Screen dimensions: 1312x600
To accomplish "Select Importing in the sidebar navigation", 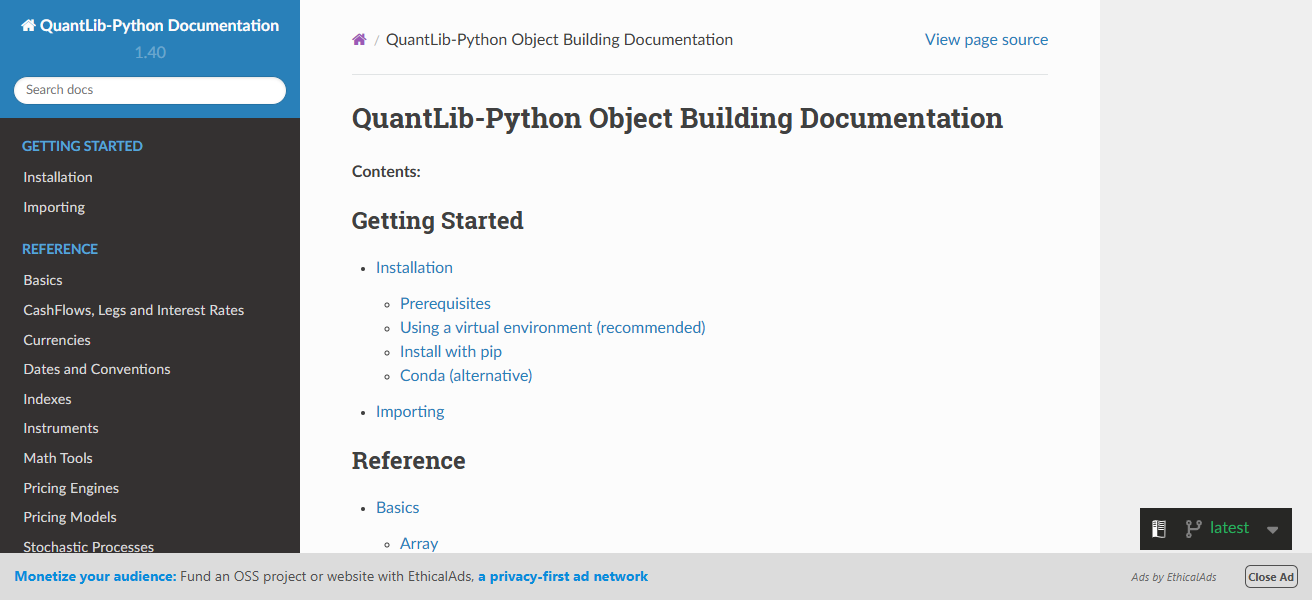I will (x=54, y=207).
